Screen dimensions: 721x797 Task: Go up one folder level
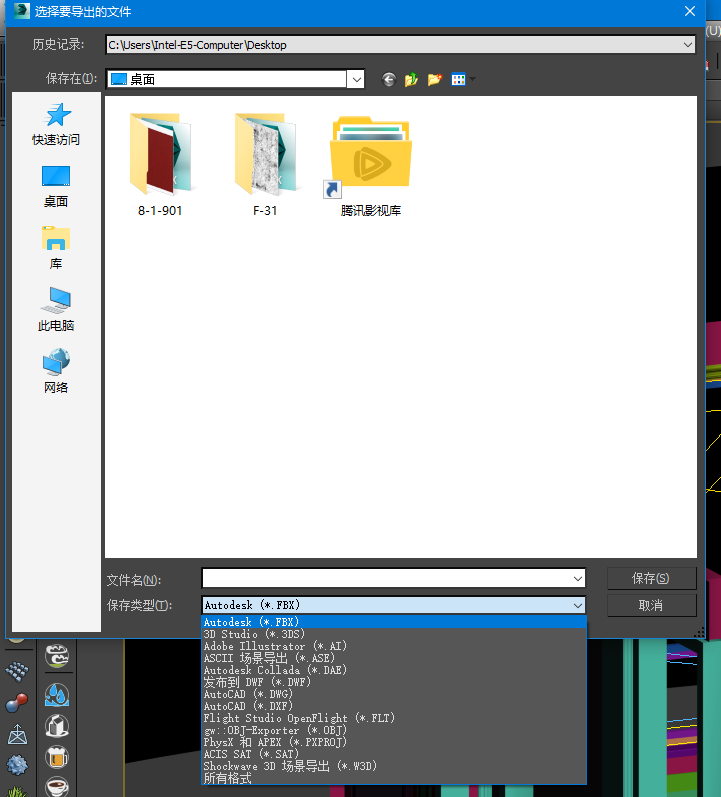(x=411, y=79)
